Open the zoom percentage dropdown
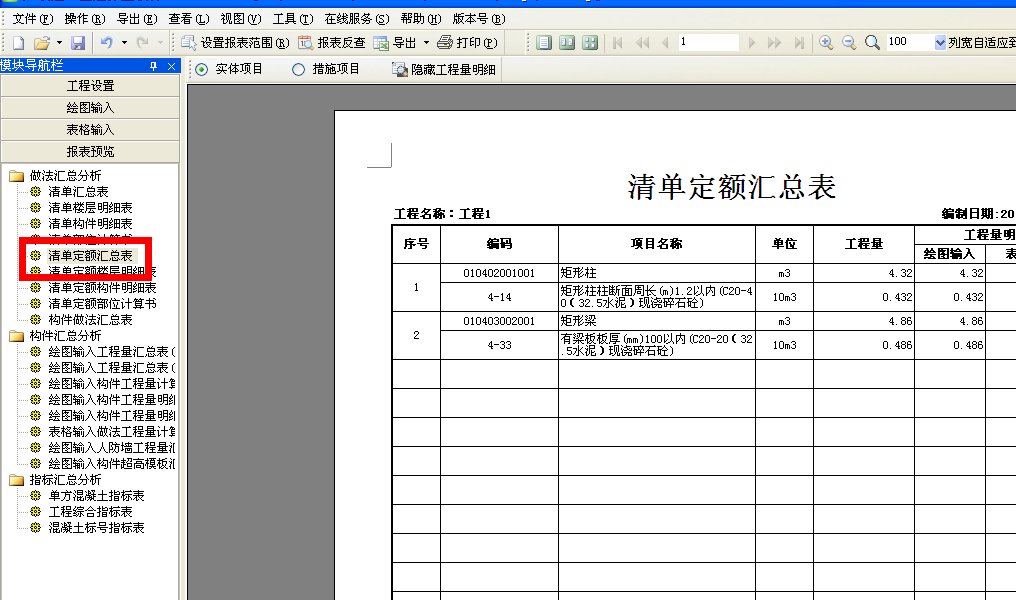The image size is (1016, 600). click(x=940, y=43)
